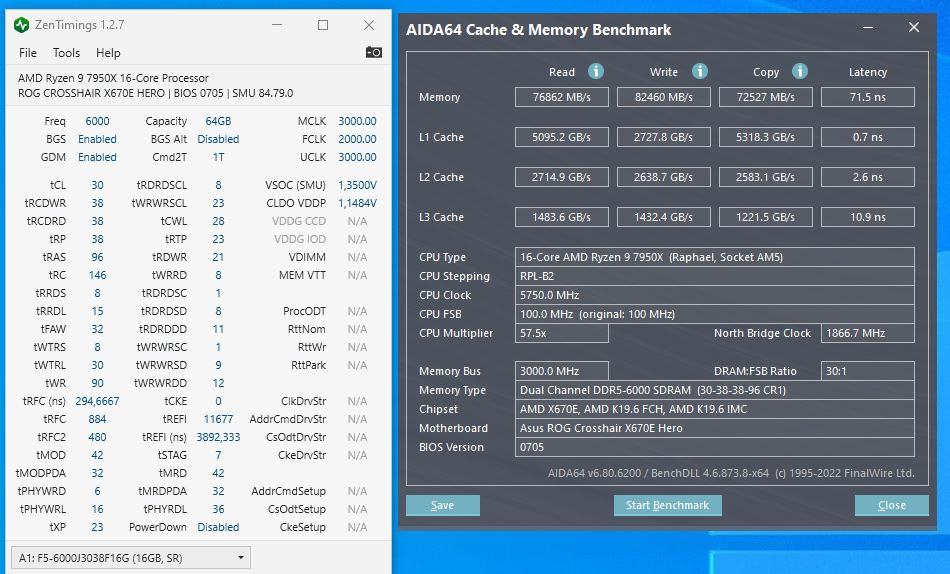Click the MCLK value 3000.00
The width and height of the screenshot is (950, 574).
[x=357, y=121]
